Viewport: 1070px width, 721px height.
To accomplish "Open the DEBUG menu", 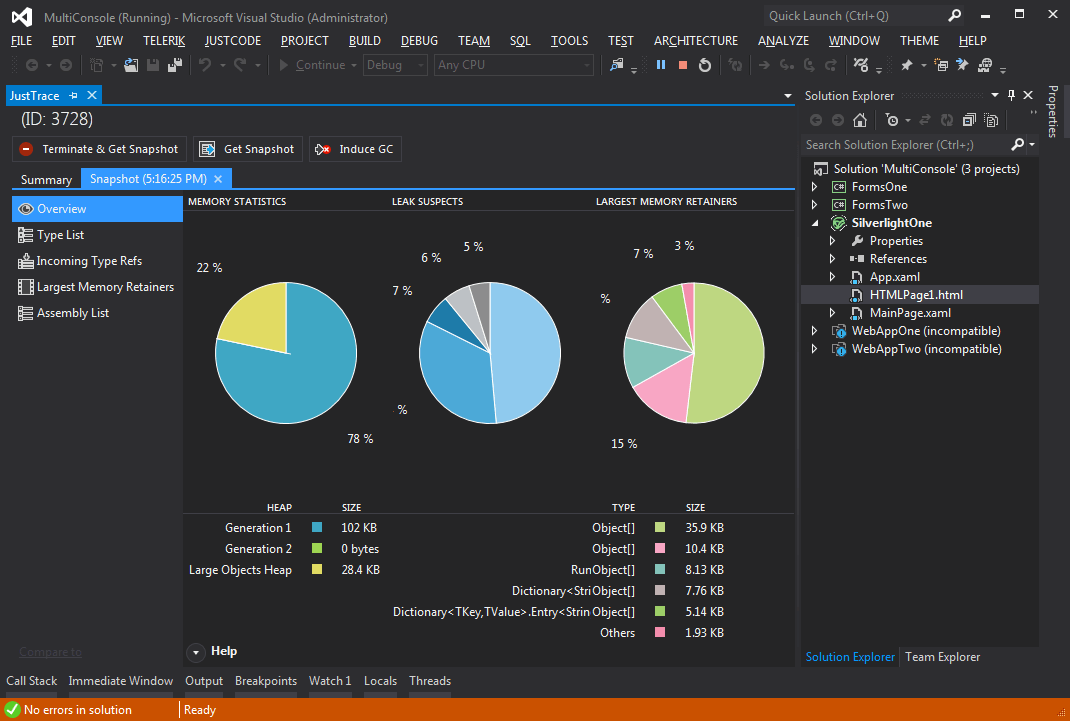I will [419, 41].
